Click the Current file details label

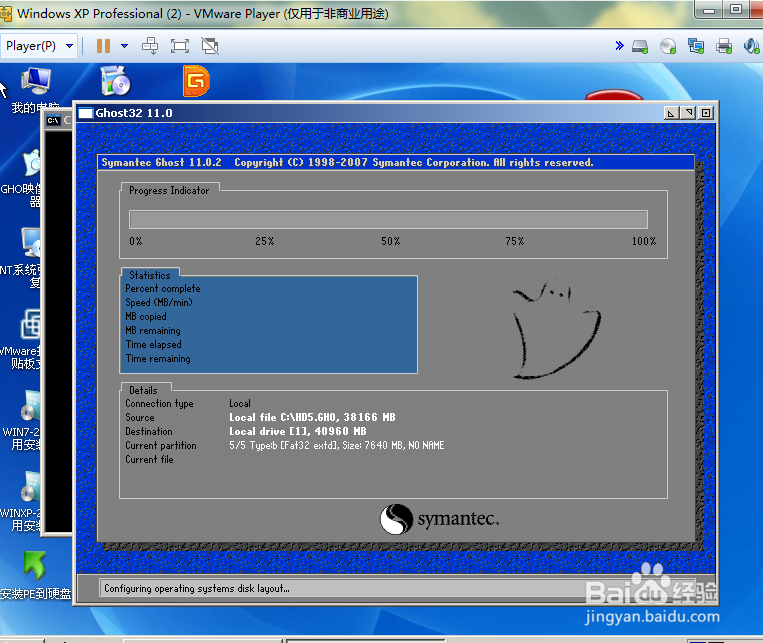tap(149, 459)
